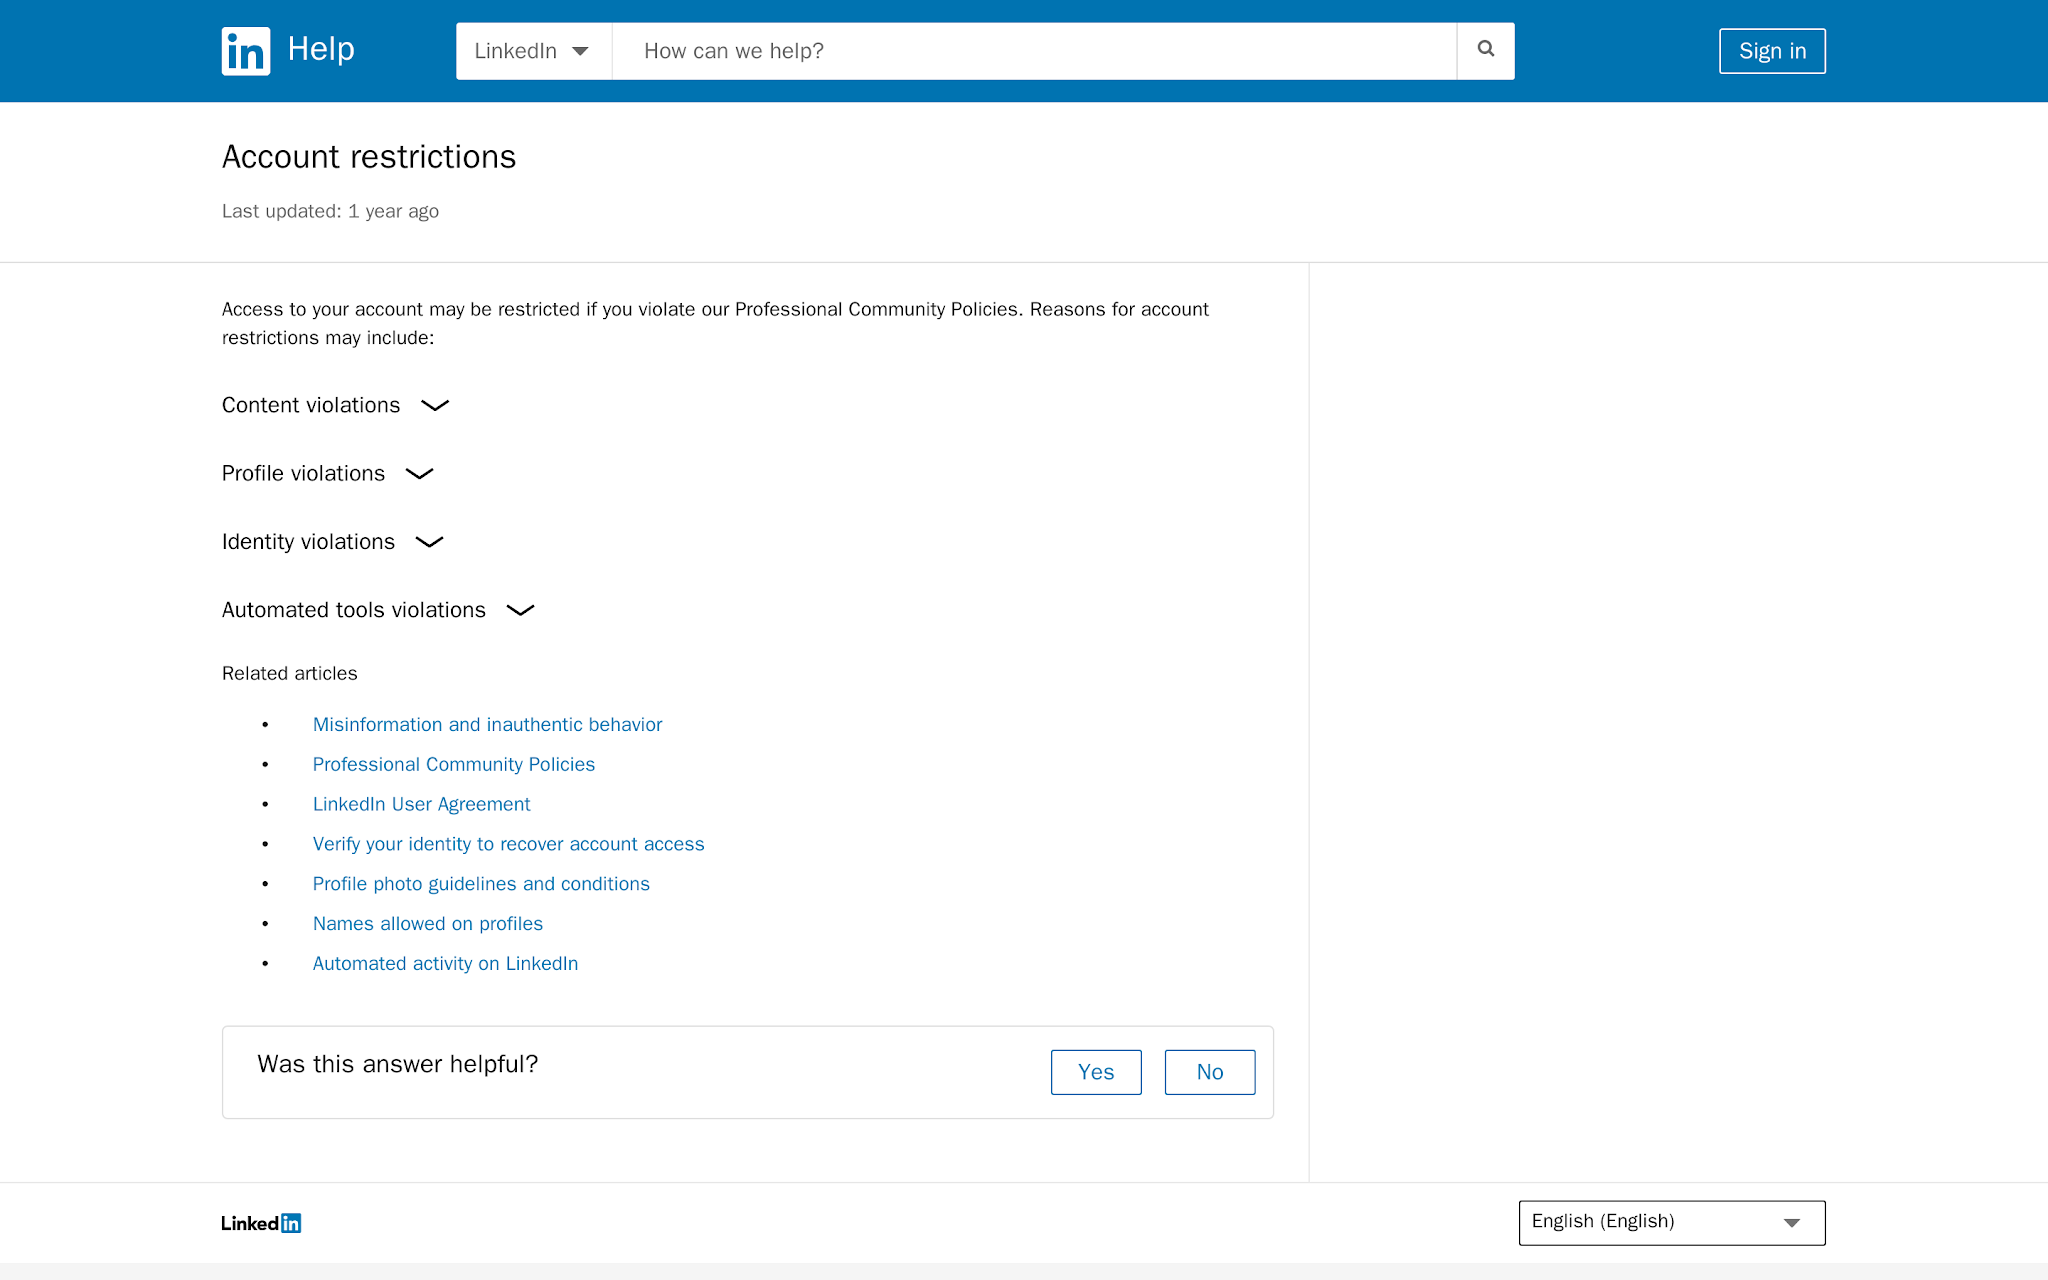The image size is (2048, 1280).
Task: Click the LinkedIn footer logo
Action: click(261, 1223)
